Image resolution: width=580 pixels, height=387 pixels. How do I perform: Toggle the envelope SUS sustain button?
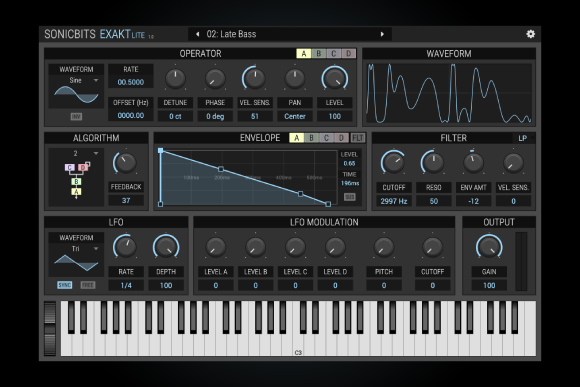click(350, 197)
